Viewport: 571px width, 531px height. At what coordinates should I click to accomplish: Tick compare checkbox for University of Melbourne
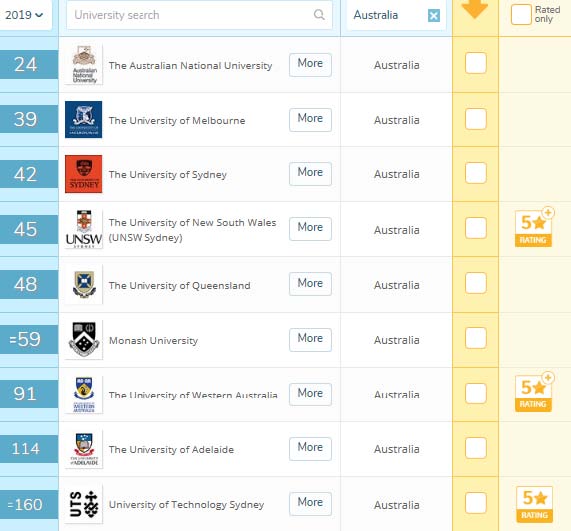(x=476, y=119)
